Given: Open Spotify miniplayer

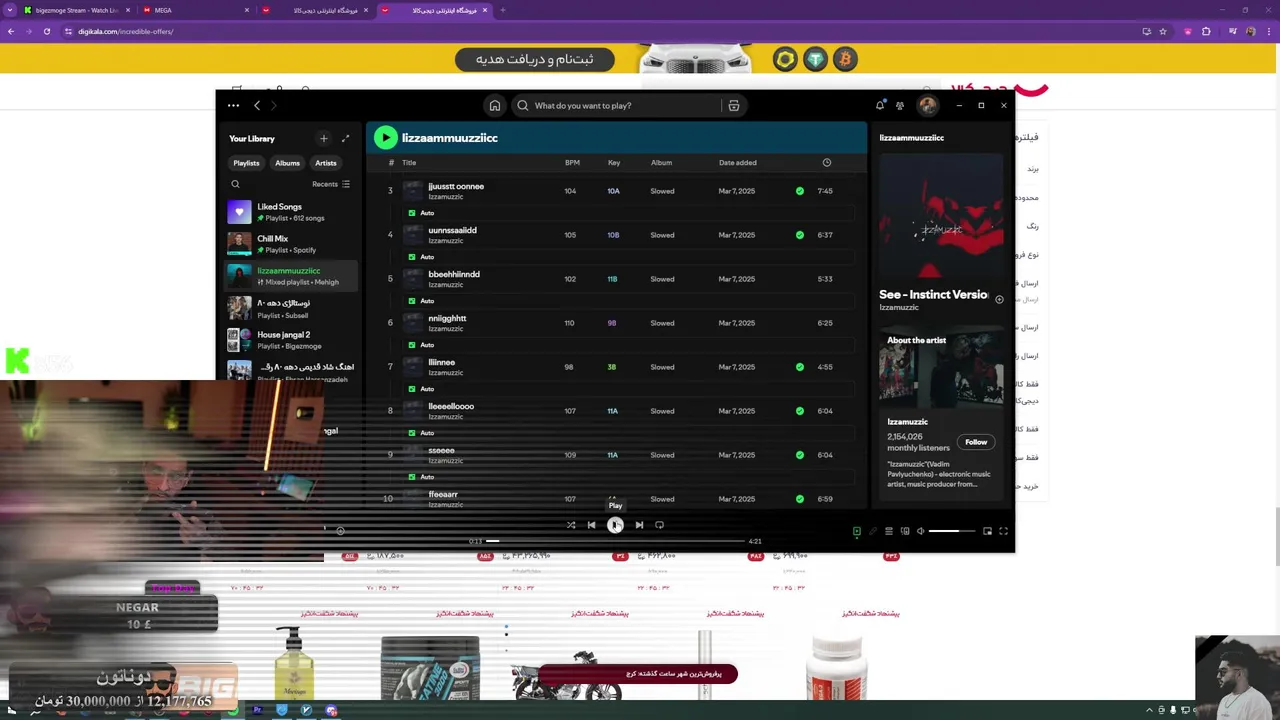Looking at the screenshot, I should point(987,531).
